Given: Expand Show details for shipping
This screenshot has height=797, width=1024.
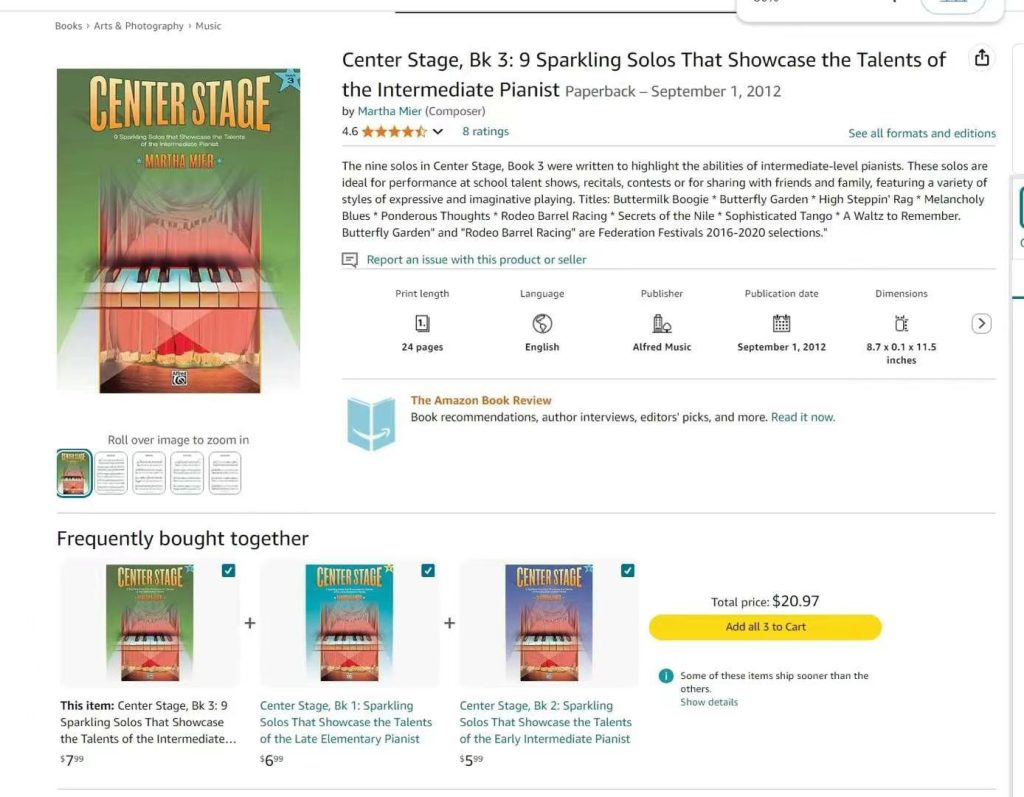Looking at the screenshot, I should pos(709,702).
